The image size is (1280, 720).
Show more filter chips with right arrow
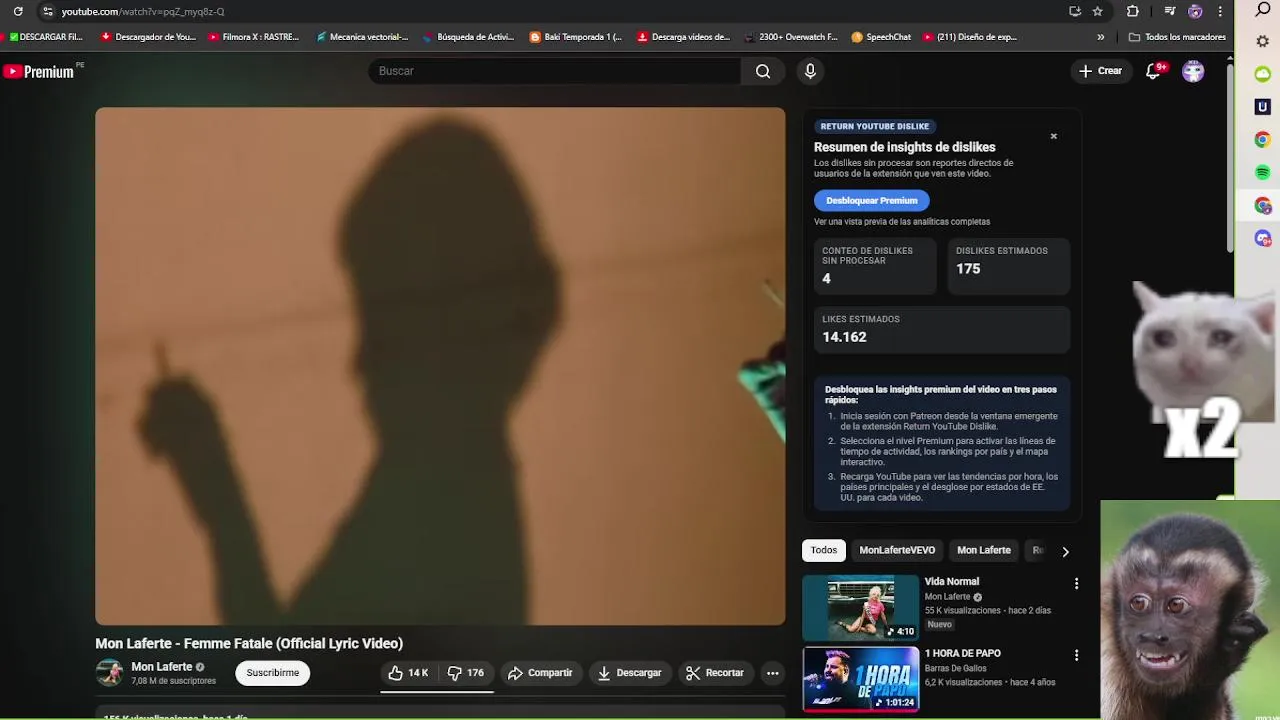click(x=1065, y=551)
